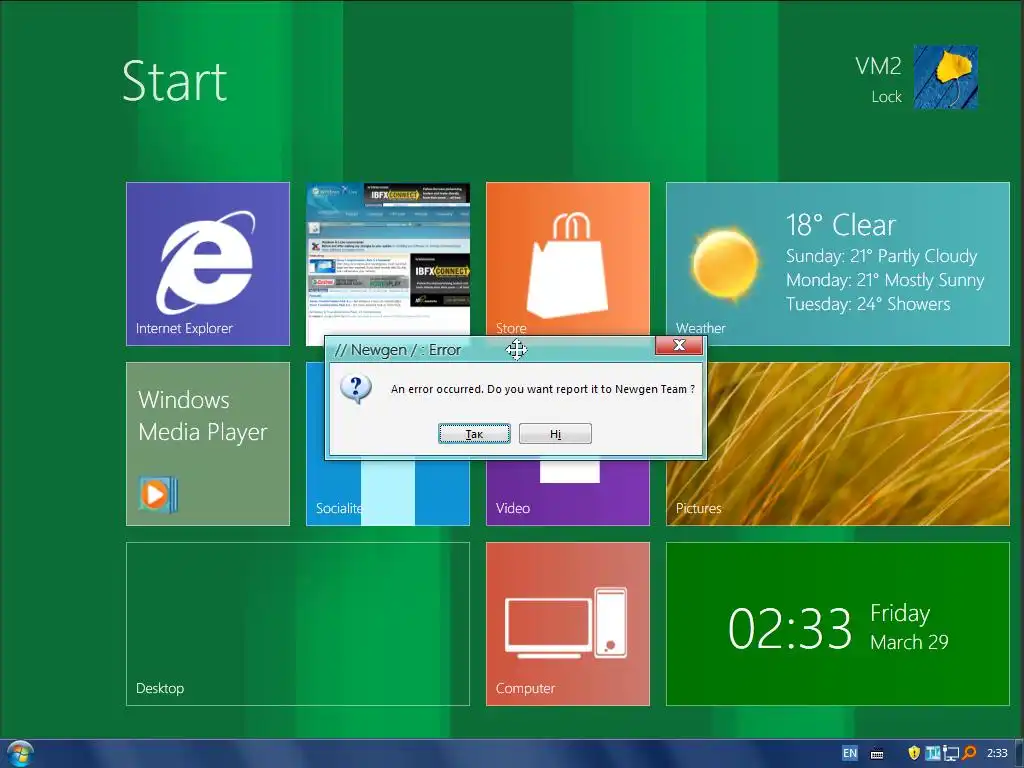This screenshot has height=768, width=1024.
Task: Click the taskbar clock showing 2:33
Action: pos(997,753)
